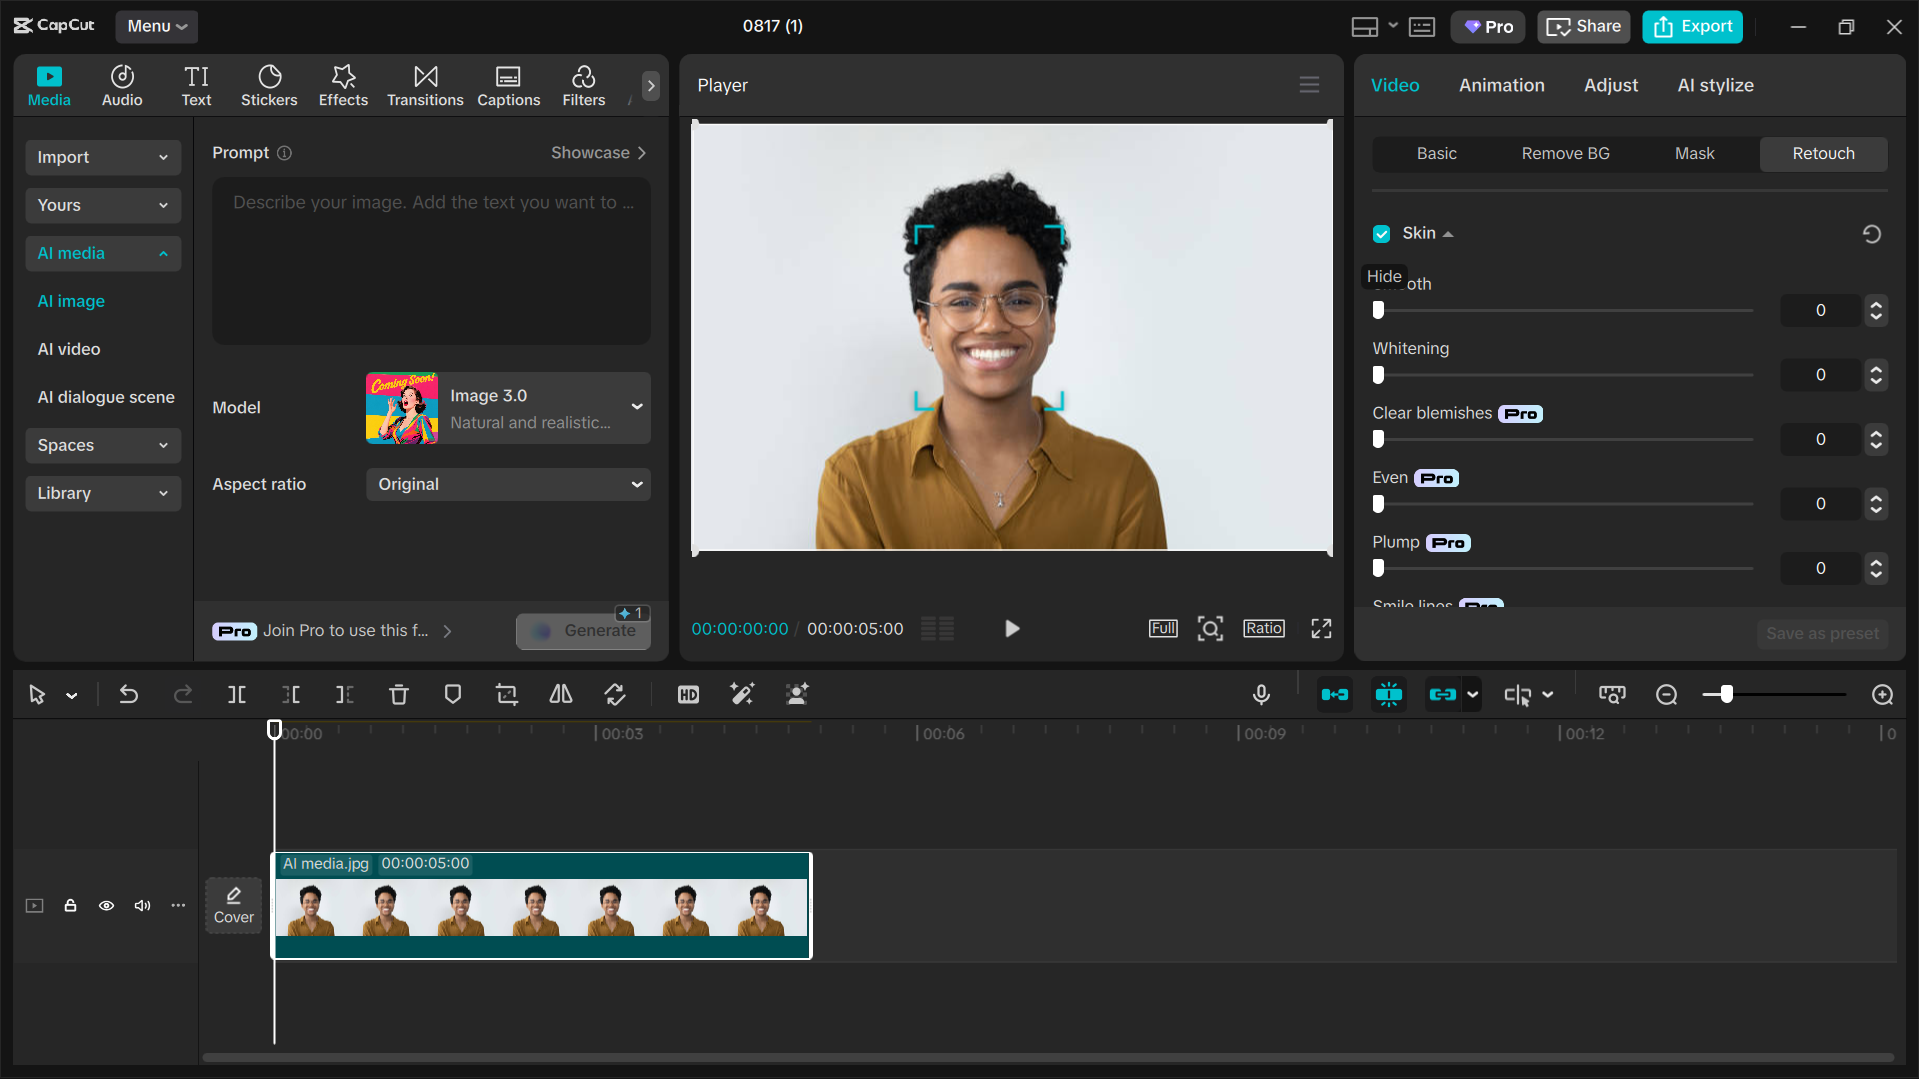1919x1079 pixels.
Task: Split the clip at playhead
Action: pos(237,694)
